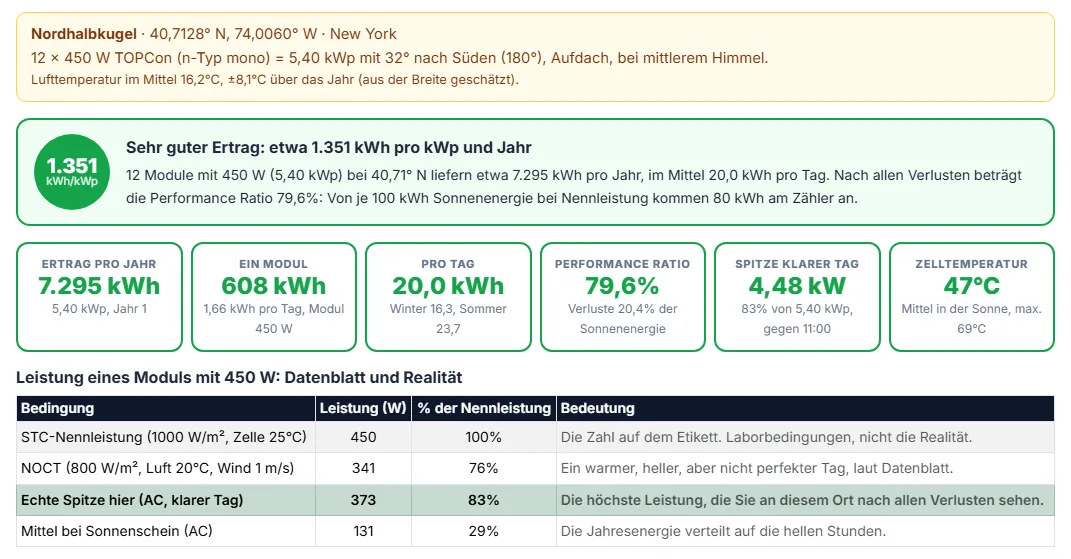Click the 'Spitze klarer Tag' 4,48 kW card
The image size is (1071, 559).
click(x=797, y=297)
